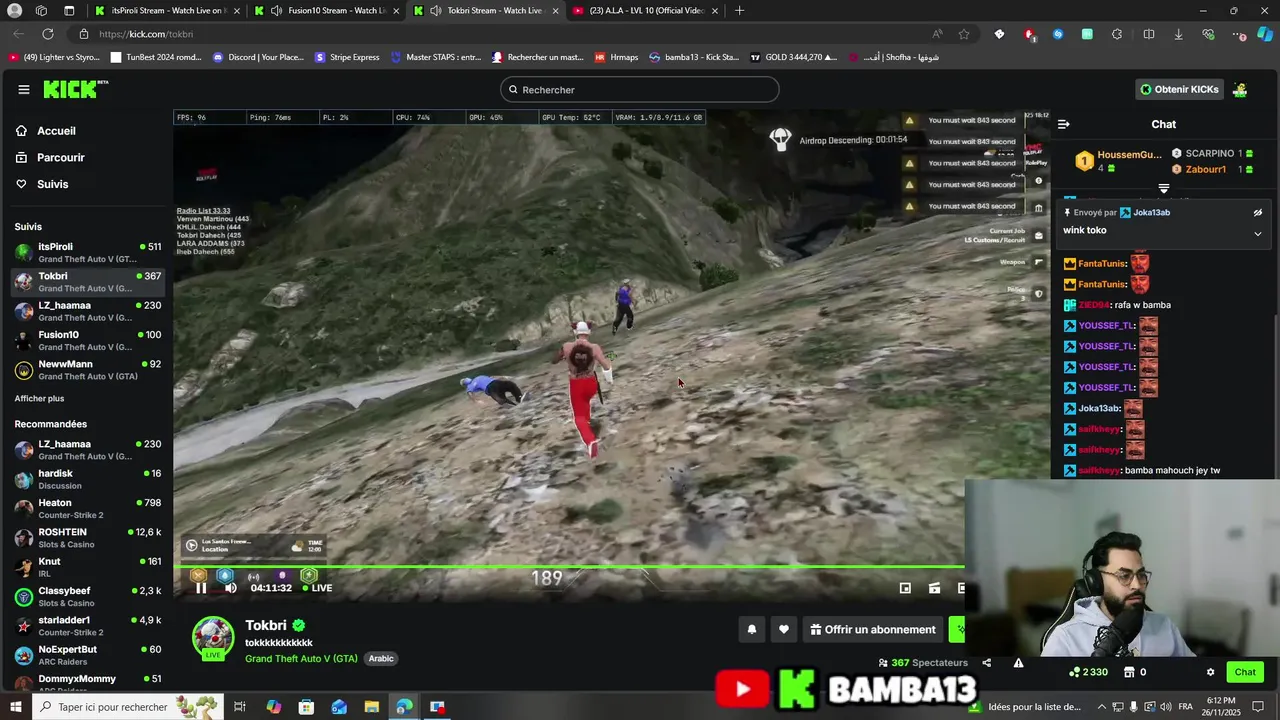This screenshot has width=1280, height=720.
Task: Open Task View on the taskbar
Action: (x=240, y=707)
